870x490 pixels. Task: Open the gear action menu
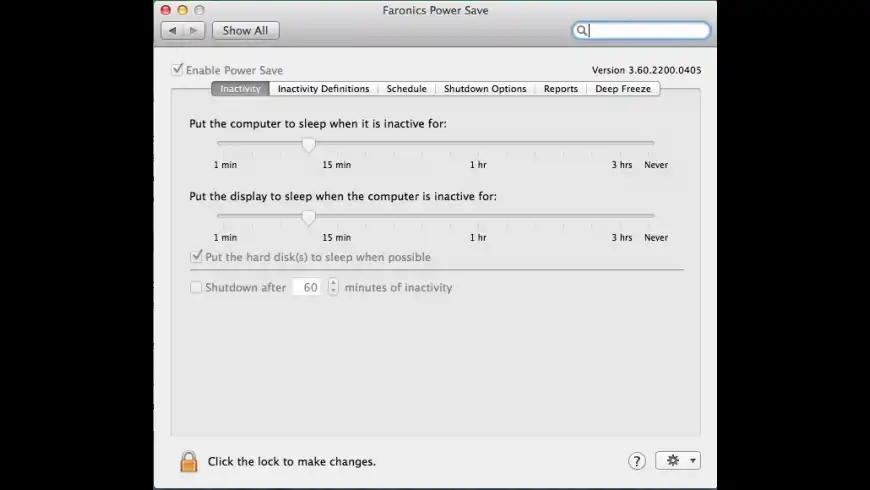click(x=678, y=461)
